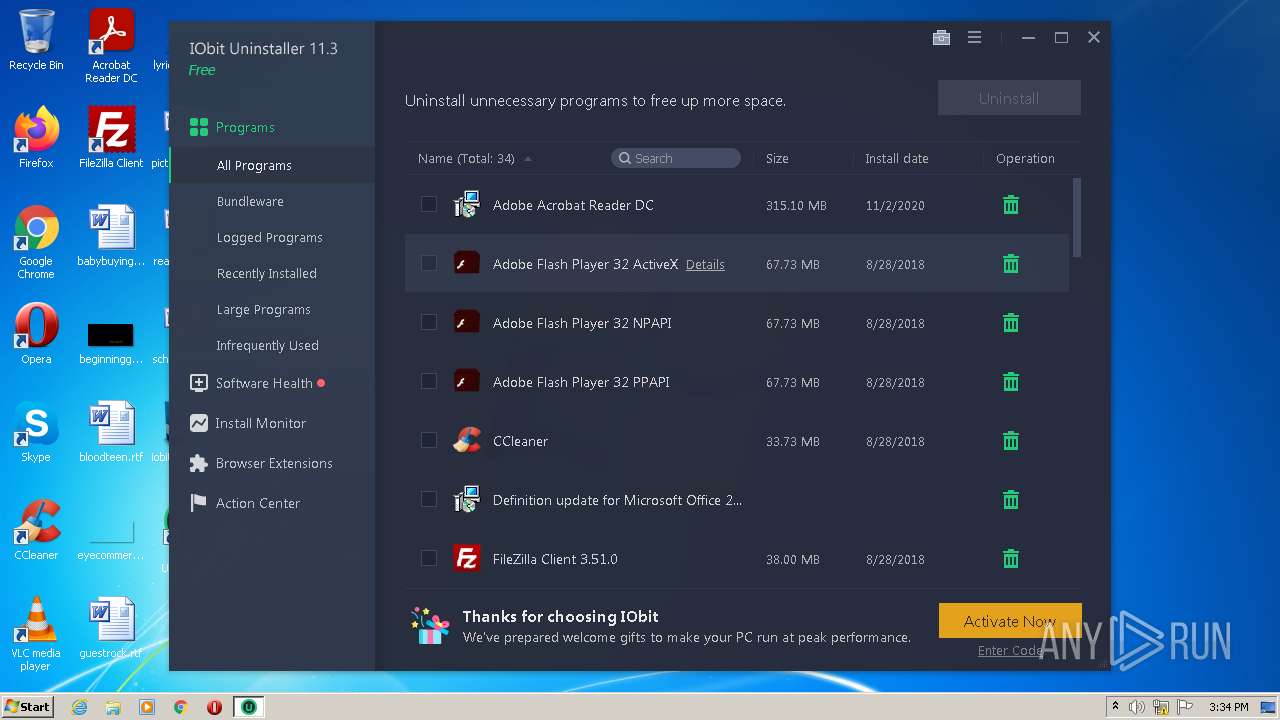Check the Adobe Flash Player 32 NPAPI checkbox

(429, 322)
